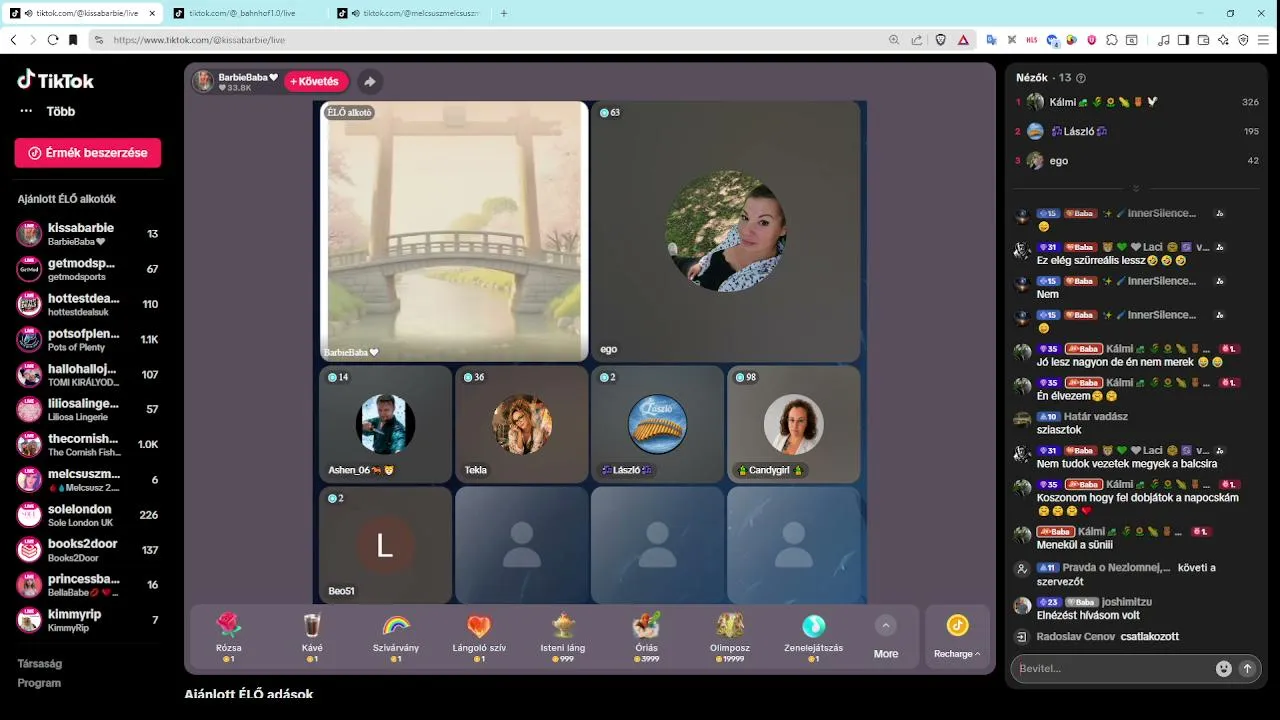The height and width of the screenshot is (720, 1280).
Task: Send the Szivárvány rainbow gift
Action: [x=396, y=637]
